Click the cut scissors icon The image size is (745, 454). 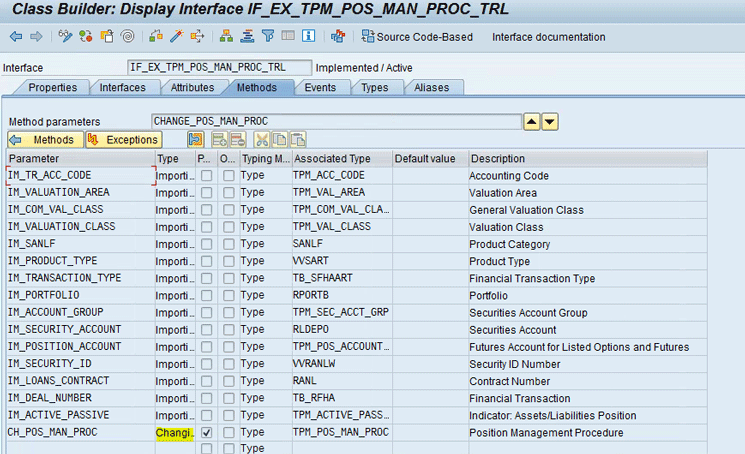[x=261, y=140]
